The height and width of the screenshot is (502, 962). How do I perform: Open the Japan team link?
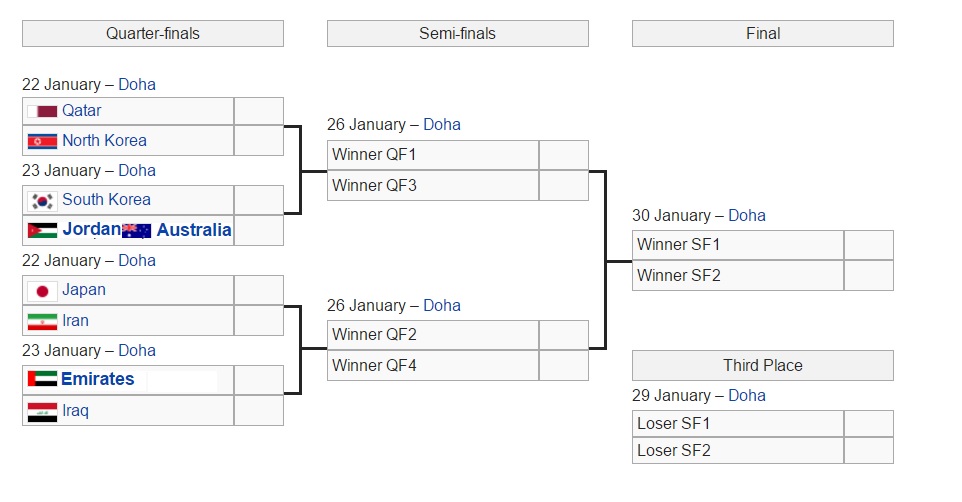[83, 290]
